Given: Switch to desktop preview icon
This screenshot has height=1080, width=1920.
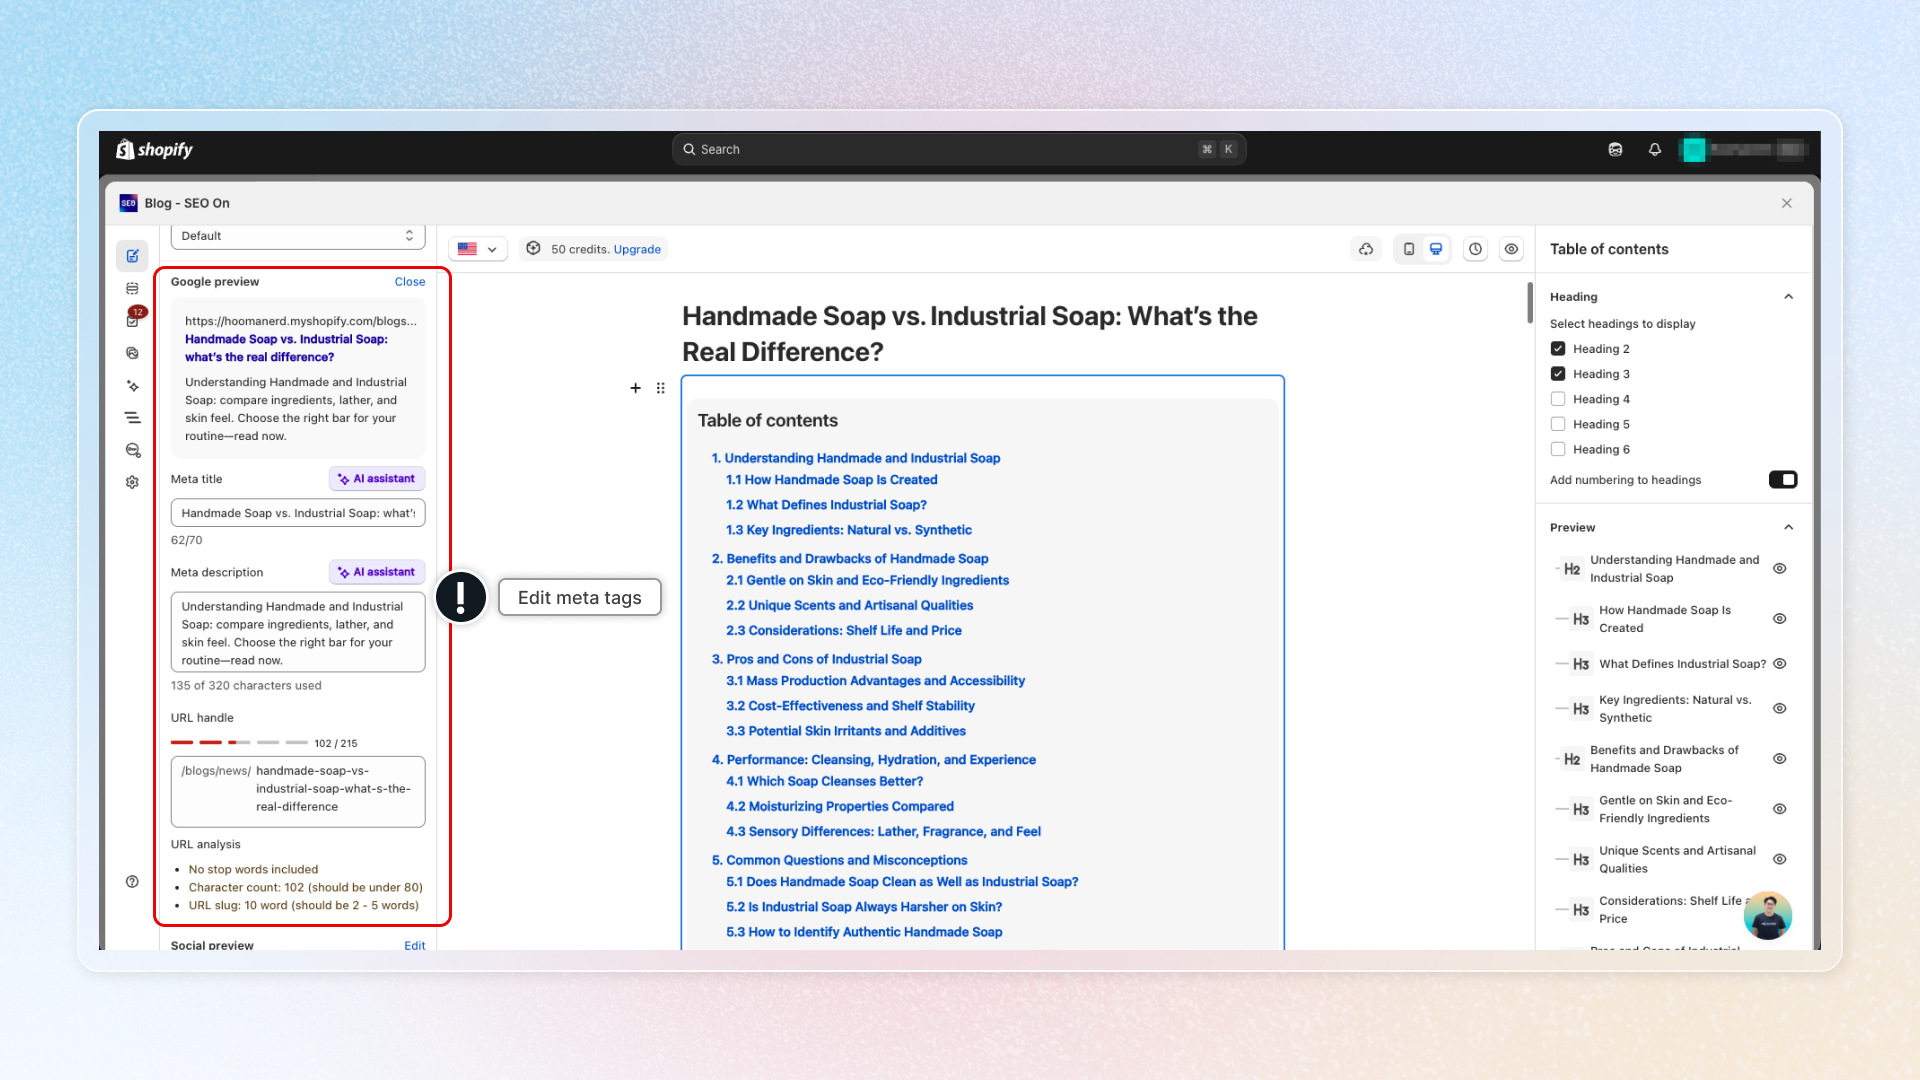Looking at the screenshot, I should coord(1436,249).
